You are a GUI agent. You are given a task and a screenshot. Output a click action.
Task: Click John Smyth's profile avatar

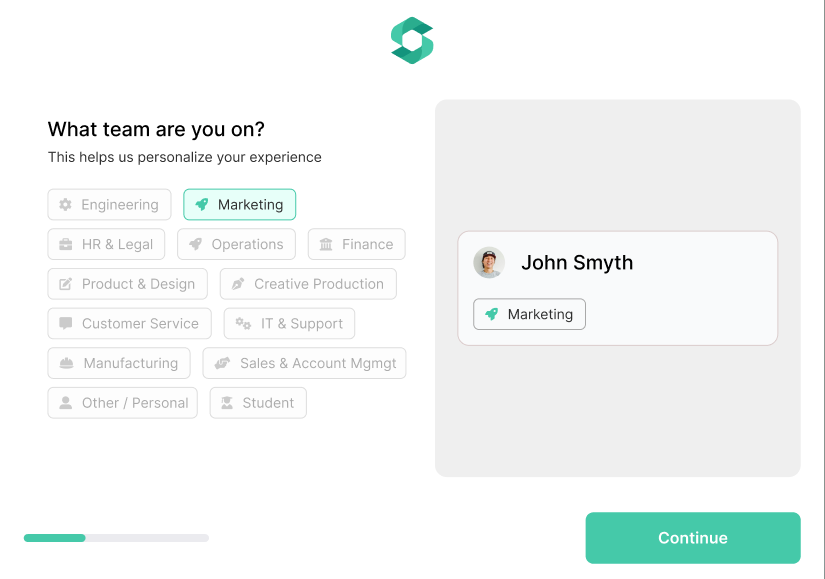pyautogui.click(x=489, y=263)
